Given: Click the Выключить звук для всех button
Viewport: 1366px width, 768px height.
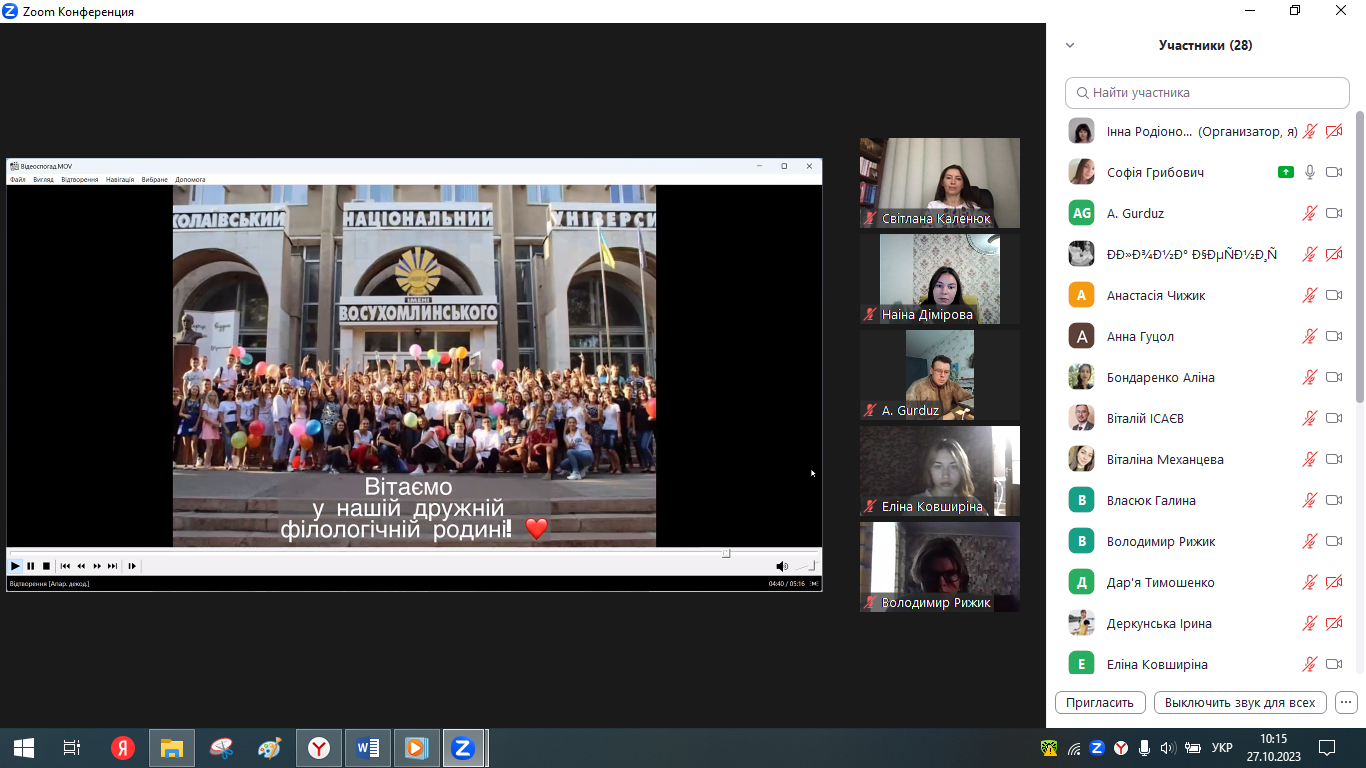Looking at the screenshot, I should click(x=1240, y=702).
